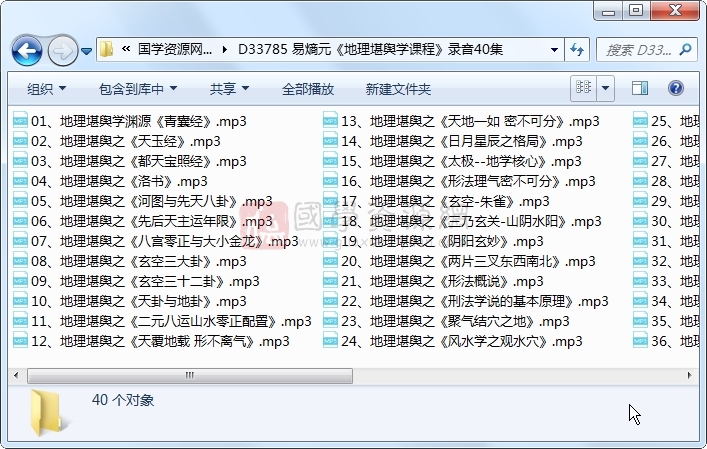Open the 组织 menu
707x449 pixels.
pyautogui.click(x=46, y=88)
